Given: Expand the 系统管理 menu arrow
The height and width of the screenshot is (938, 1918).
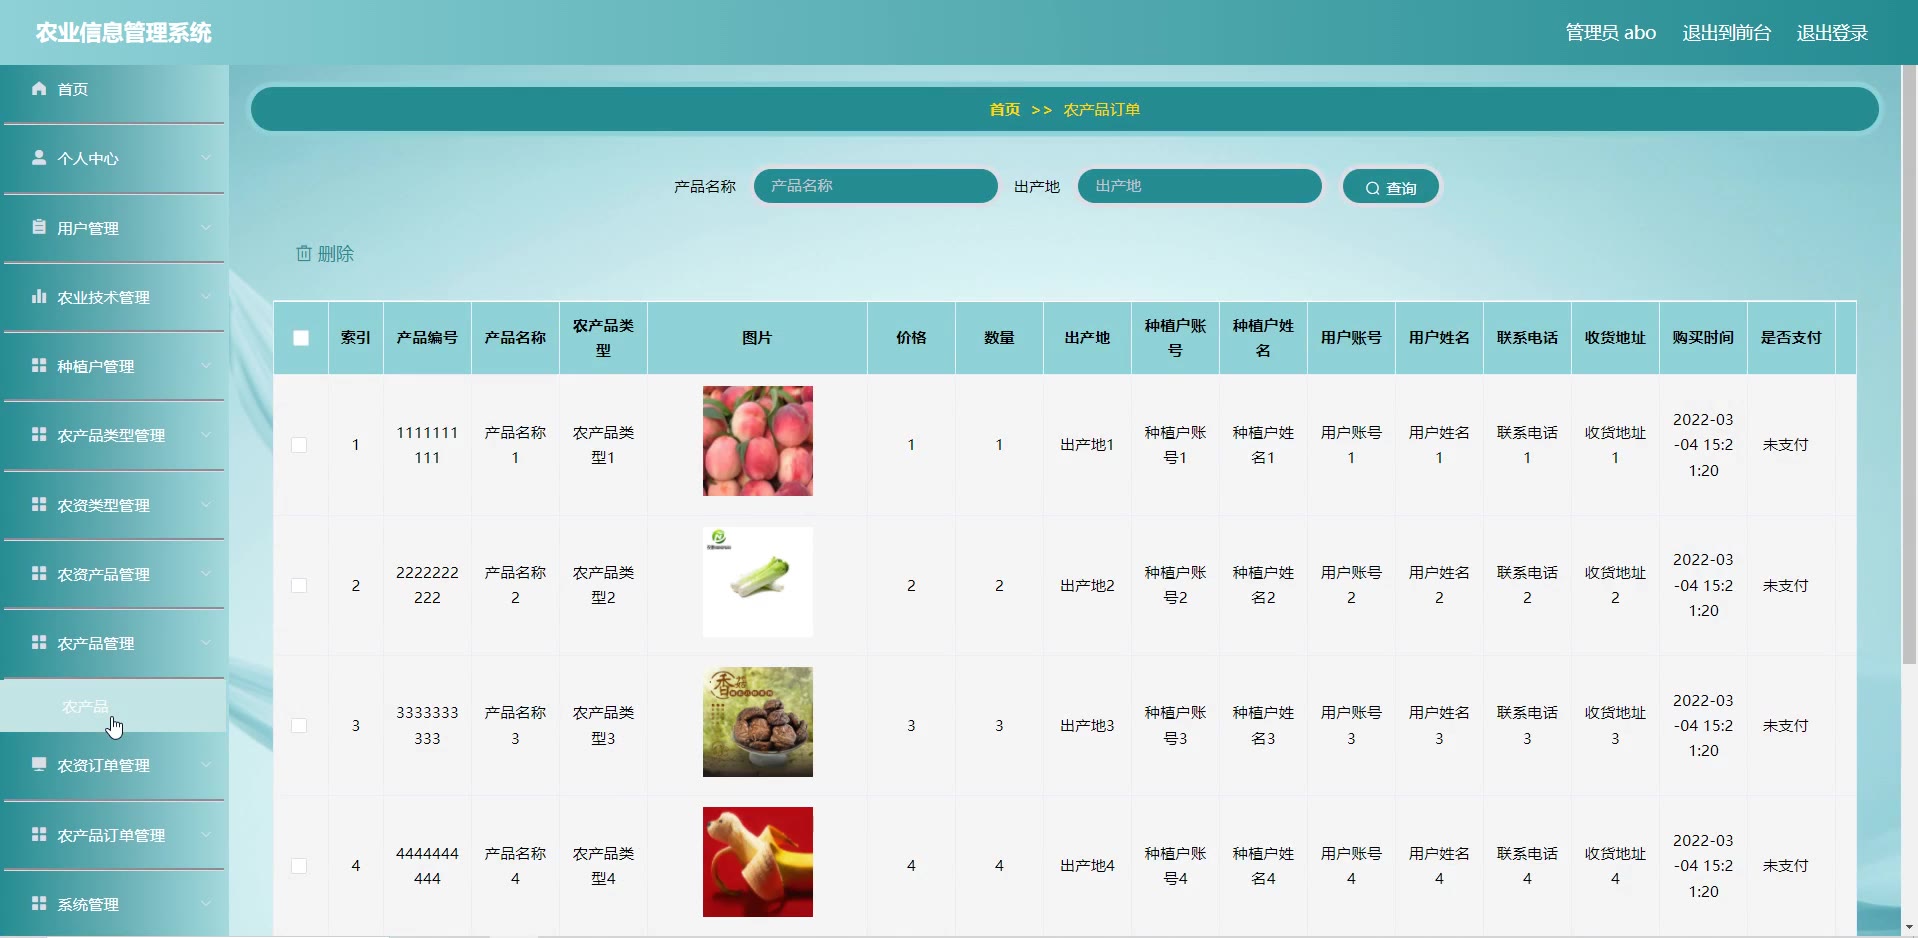Looking at the screenshot, I should coord(206,903).
